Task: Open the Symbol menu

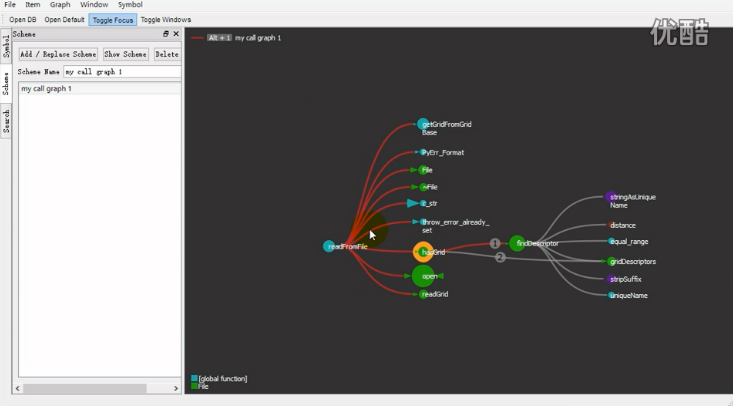Action: 130,5
